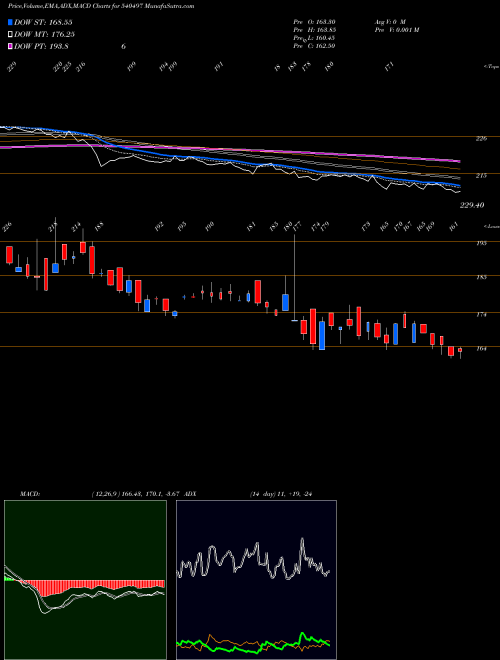Select the 'DOW PT: 193.8' legend text

(x=41, y=46)
